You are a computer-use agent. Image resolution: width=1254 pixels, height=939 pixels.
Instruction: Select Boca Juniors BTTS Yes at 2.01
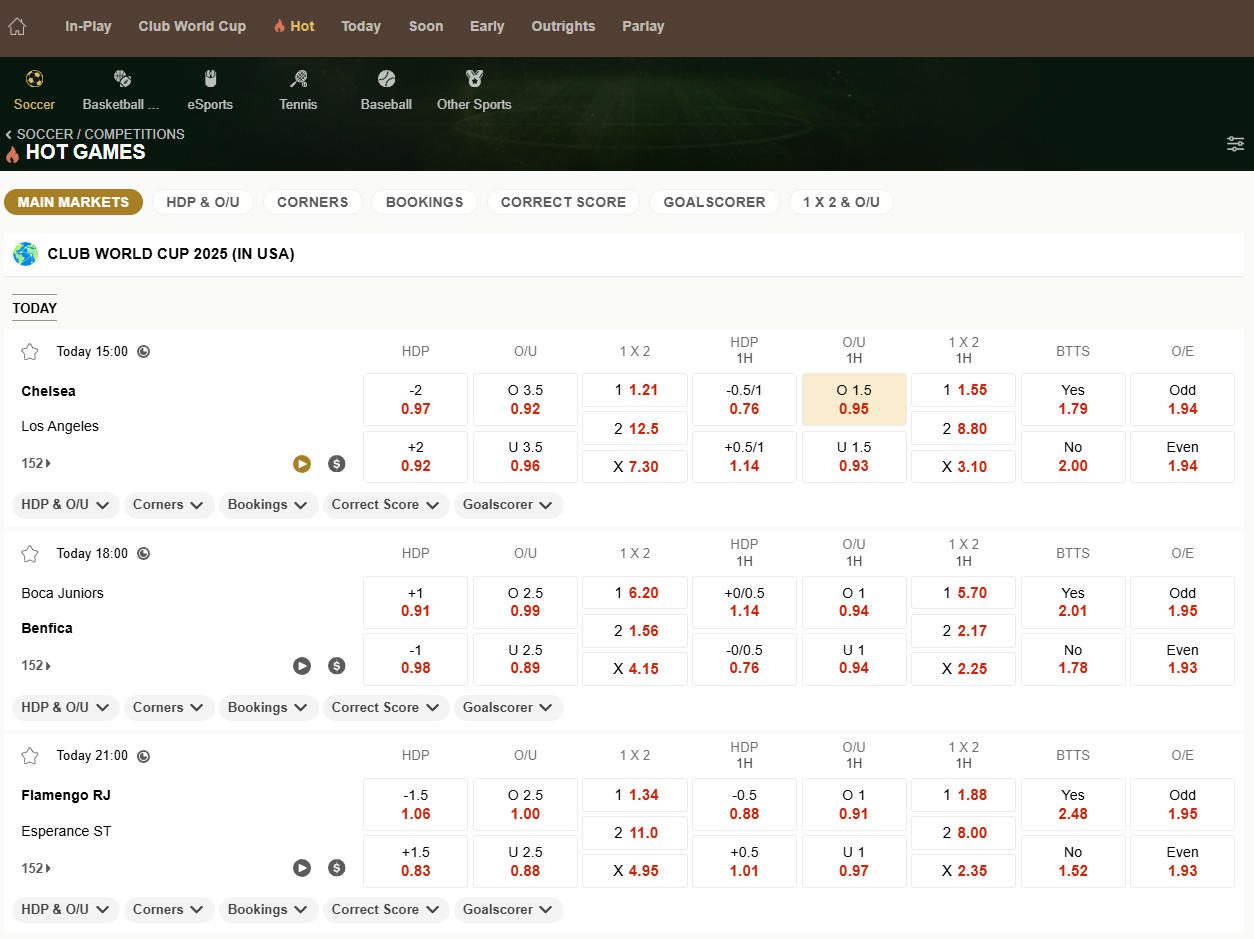(x=1073, y=602)
